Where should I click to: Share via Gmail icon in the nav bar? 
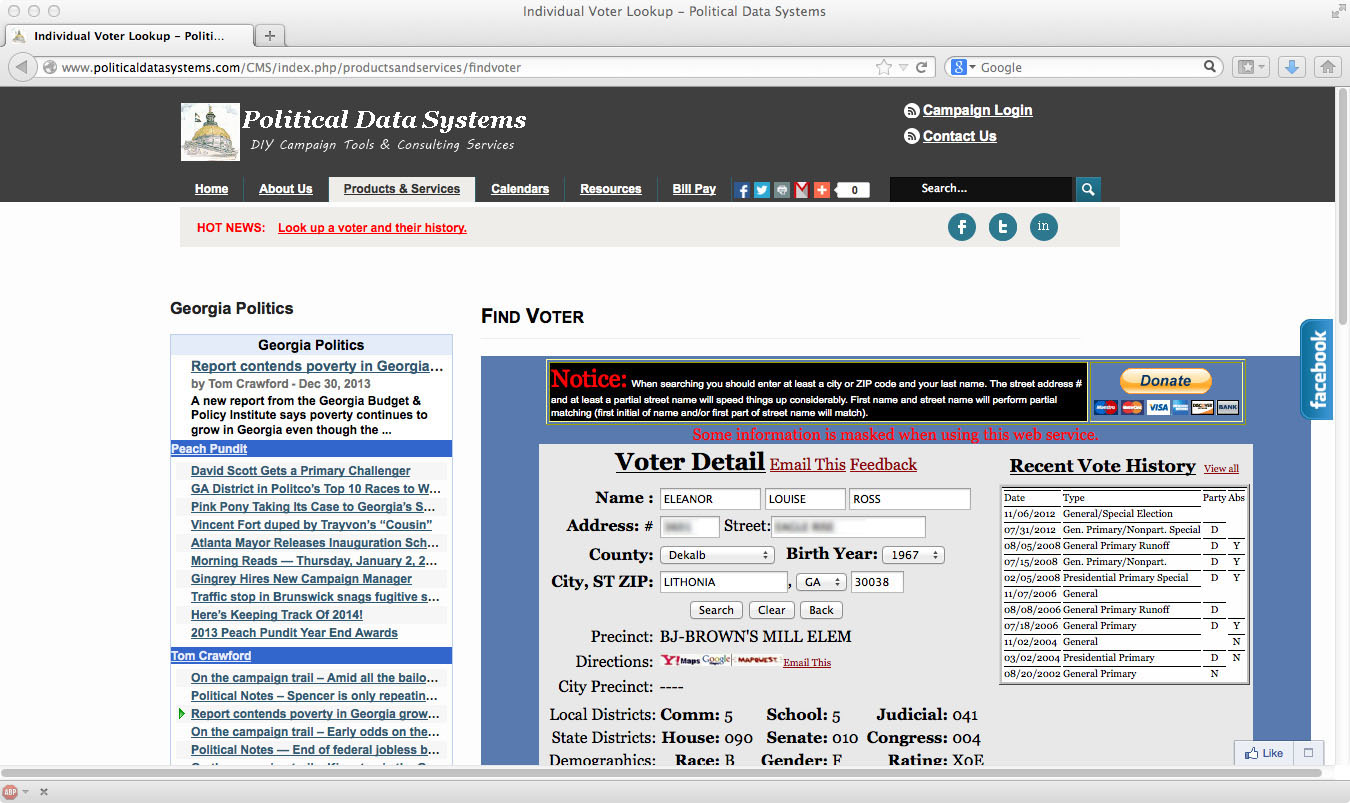(x=801, y=190)
